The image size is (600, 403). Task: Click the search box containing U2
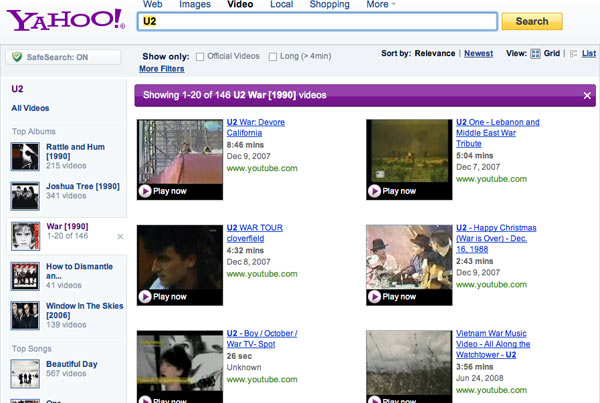point(315,21)
